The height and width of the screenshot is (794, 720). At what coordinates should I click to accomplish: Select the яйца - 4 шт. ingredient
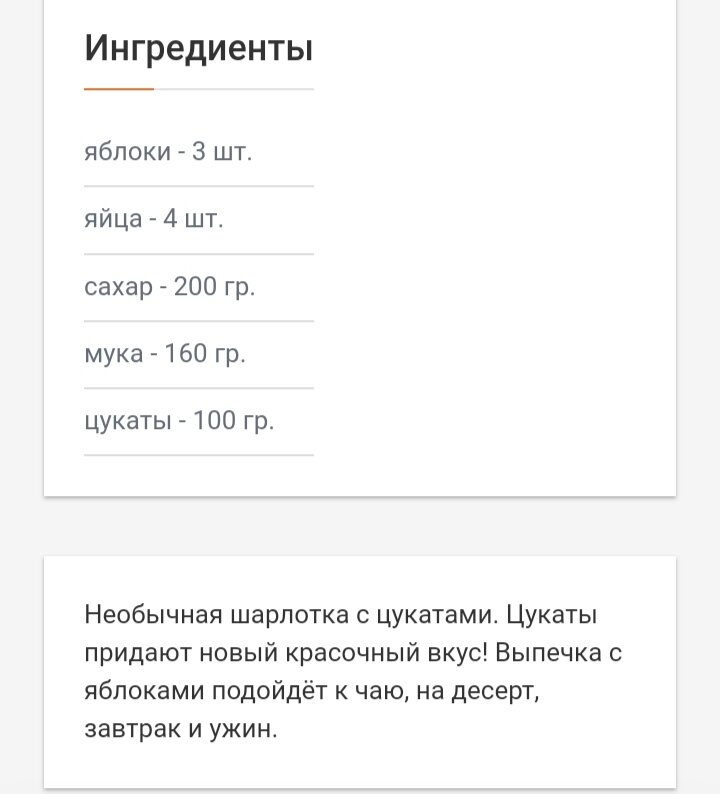154,219
